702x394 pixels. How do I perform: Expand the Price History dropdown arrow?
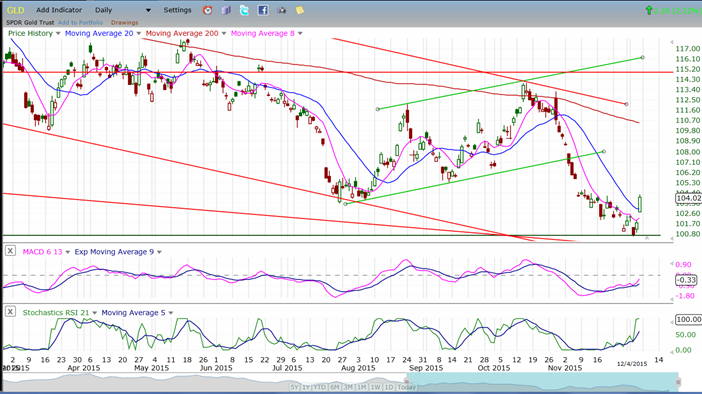[58, 34]
